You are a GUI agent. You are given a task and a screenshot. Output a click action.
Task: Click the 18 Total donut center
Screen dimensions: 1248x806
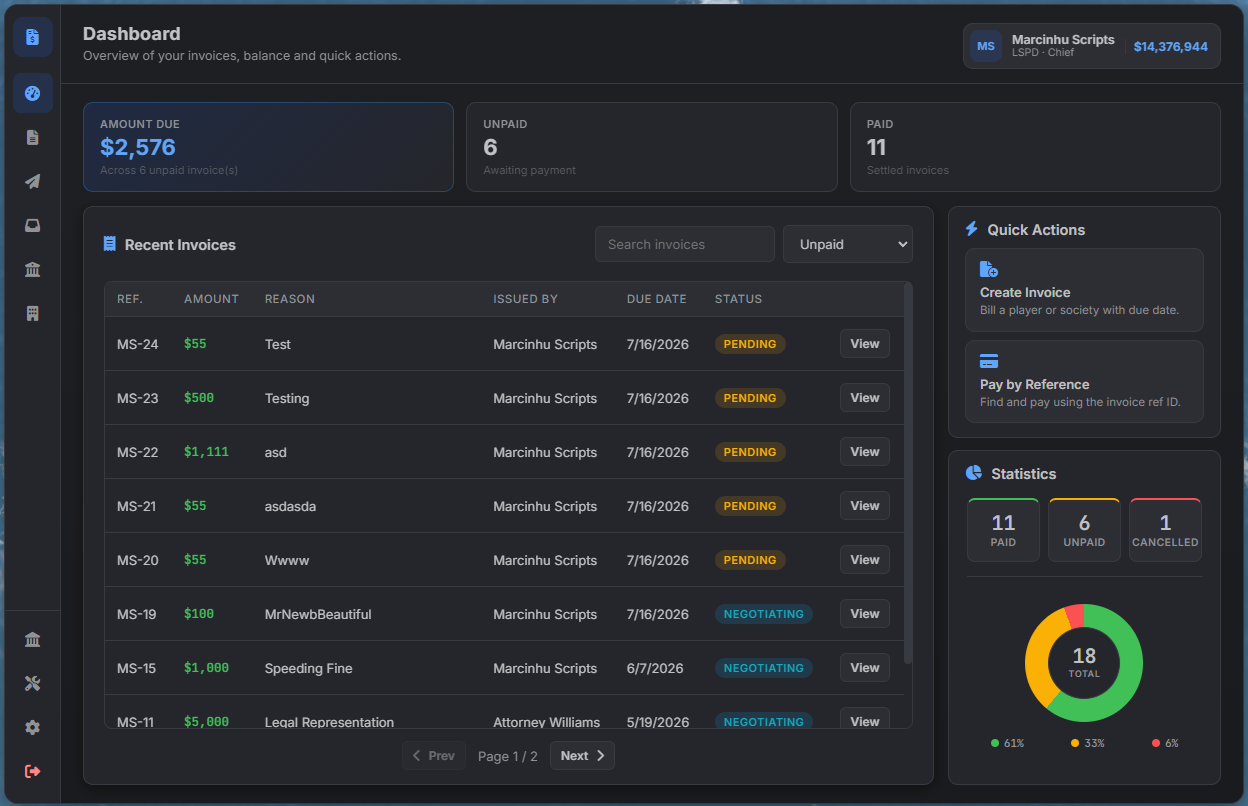coord(1084,662)
